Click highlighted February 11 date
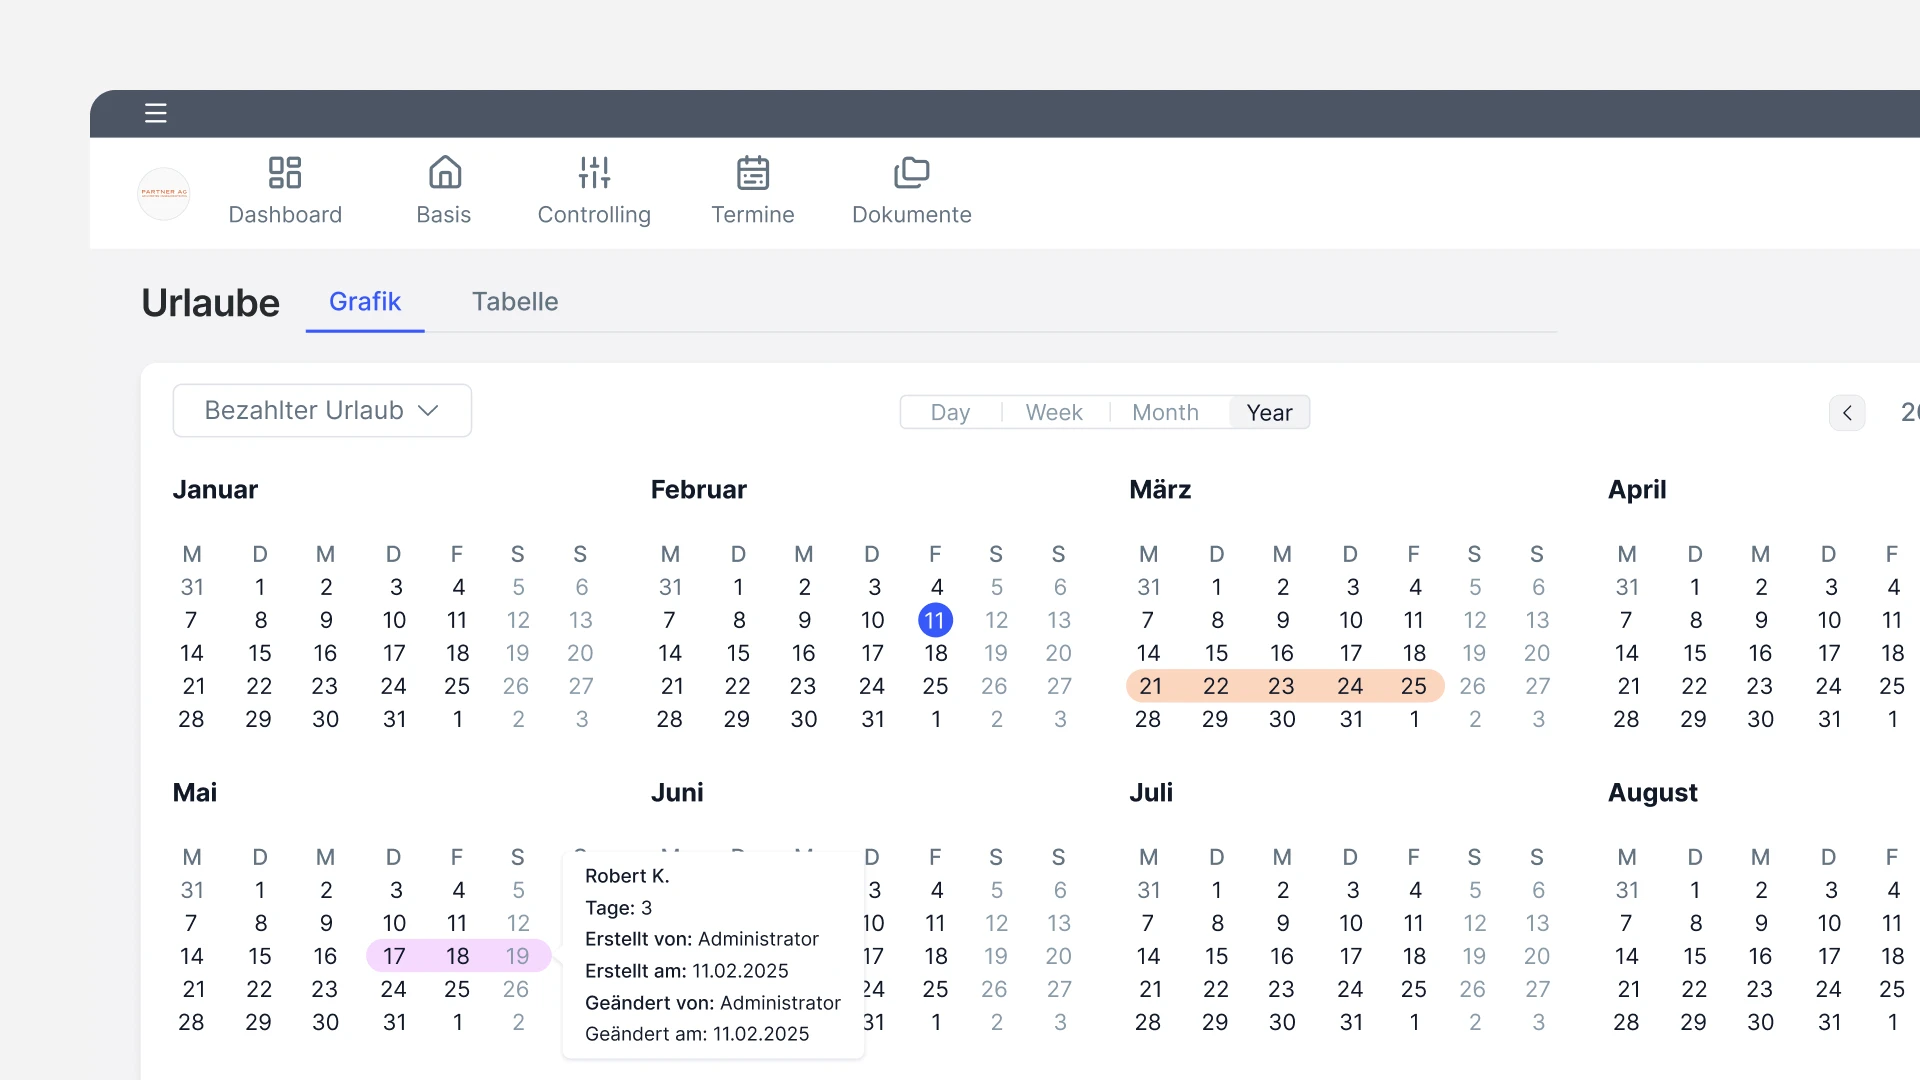 (x=935, y=620)
